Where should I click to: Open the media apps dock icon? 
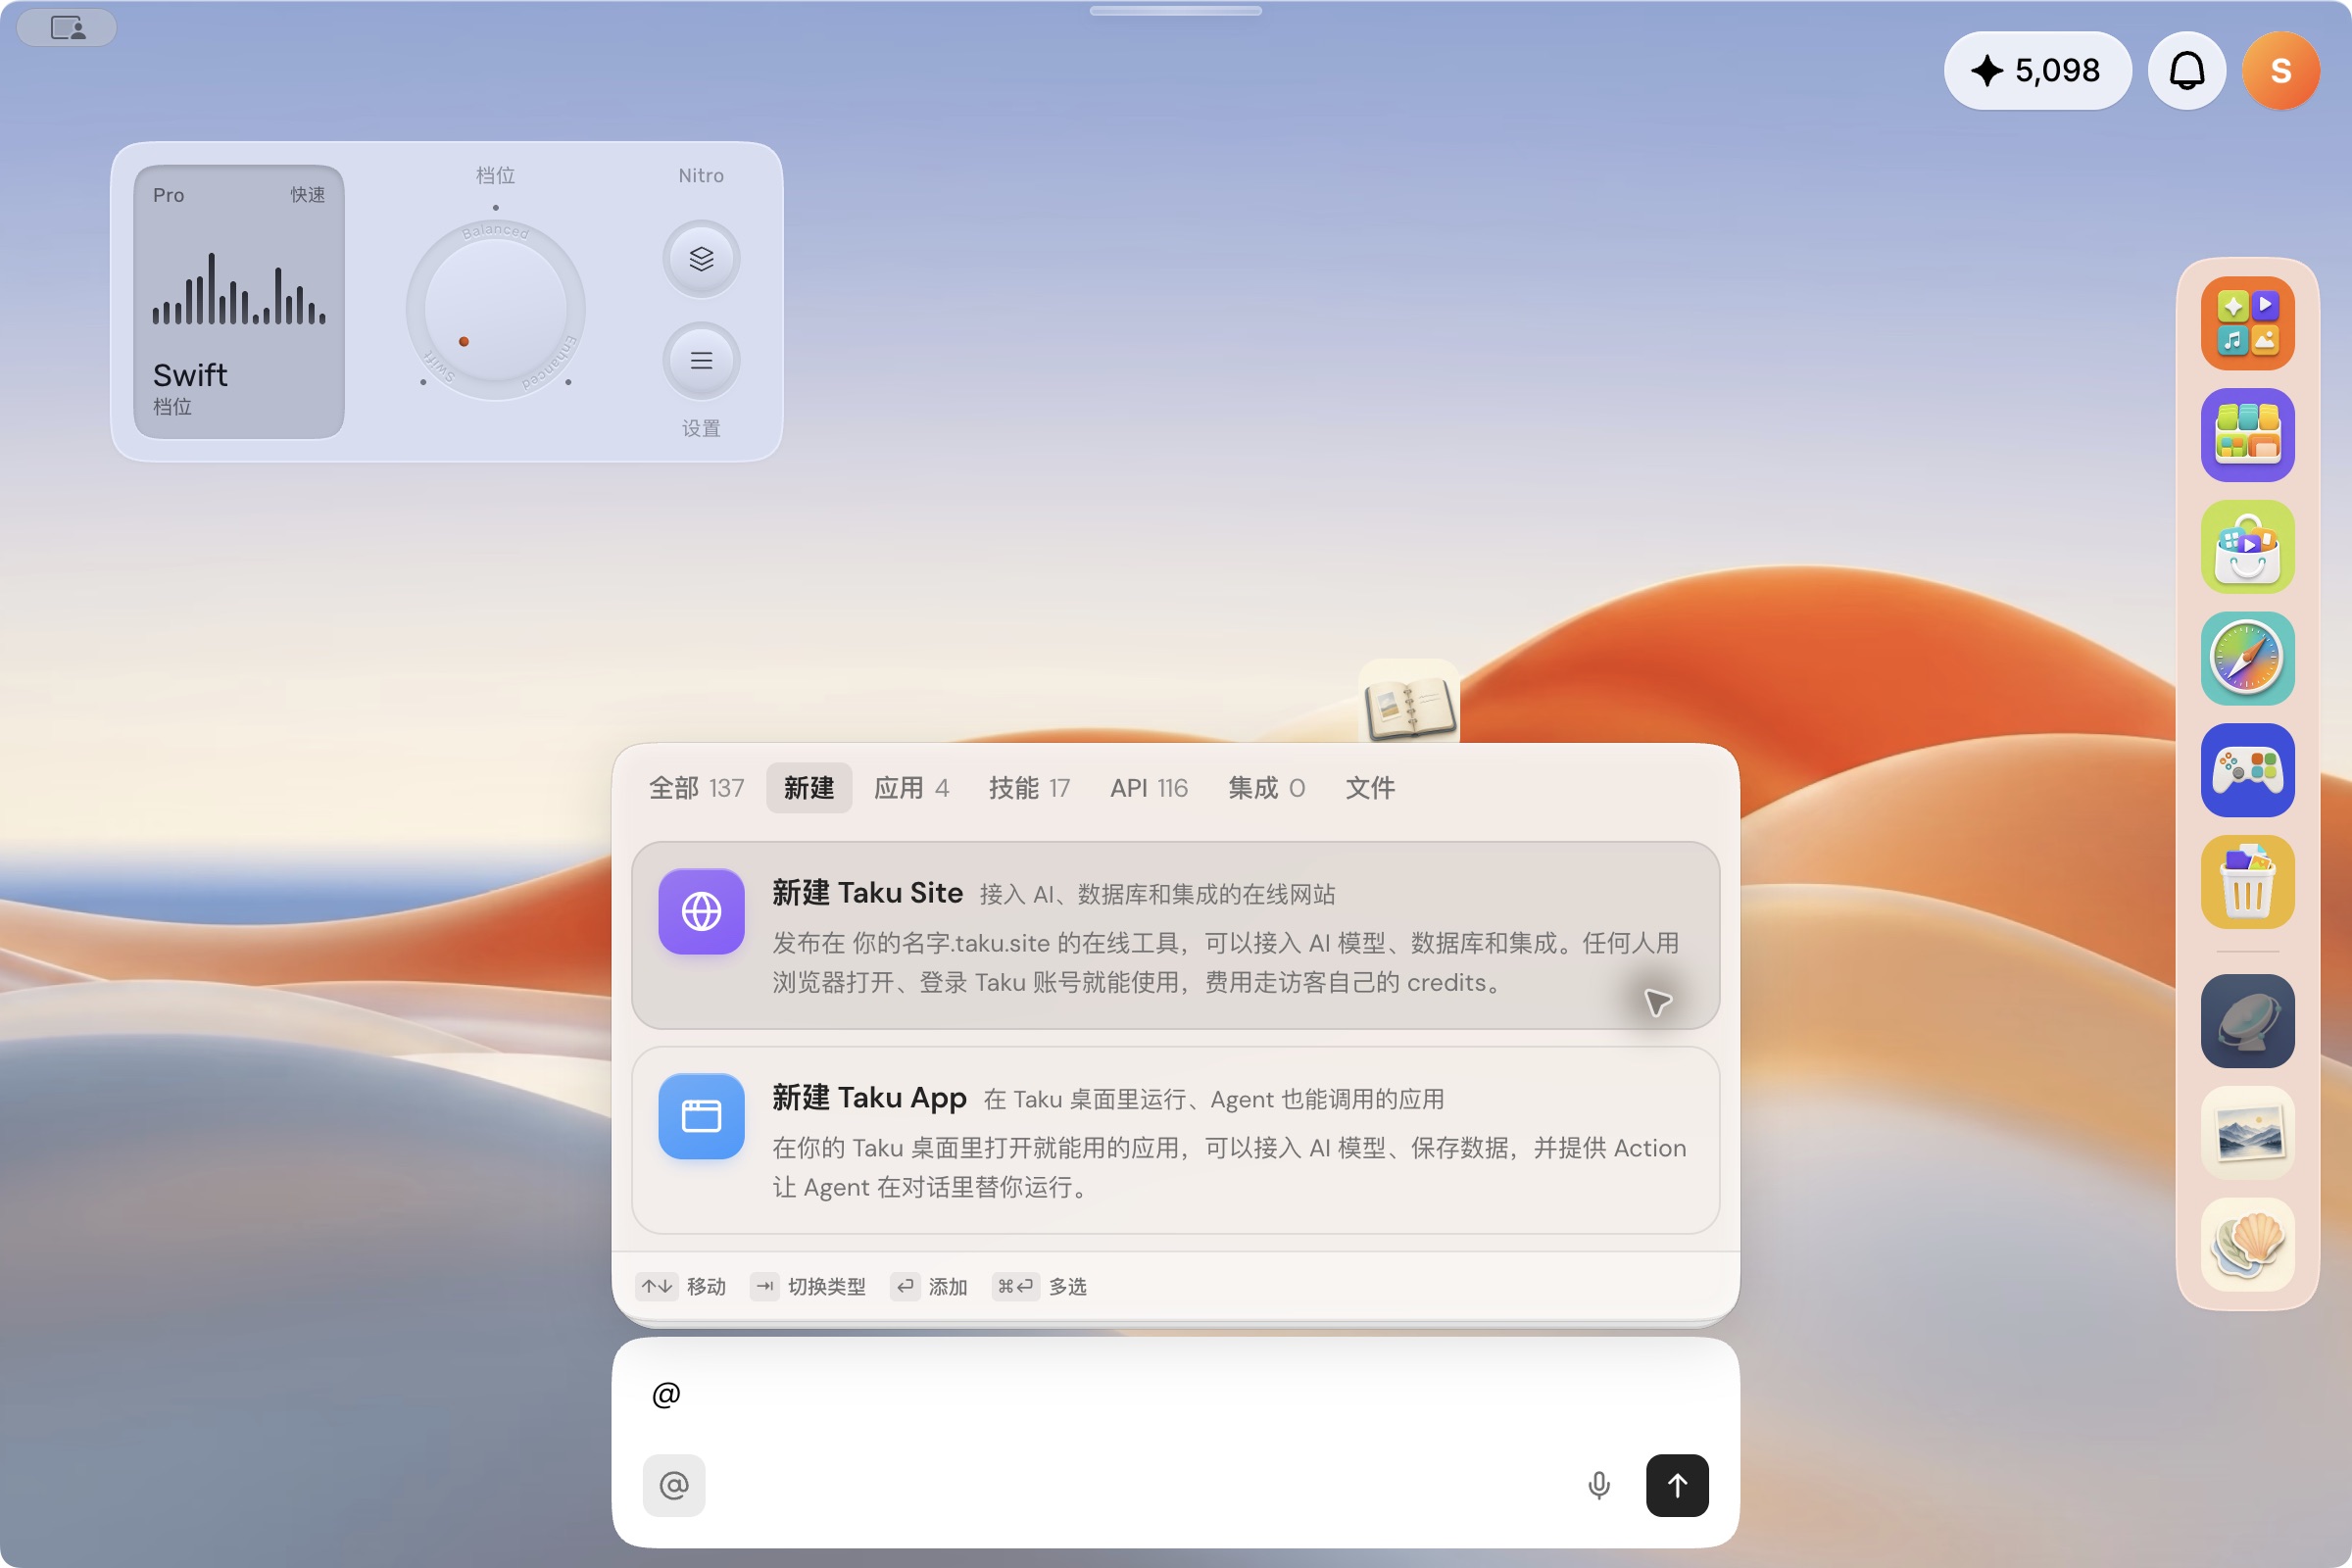coord(2247,323)
